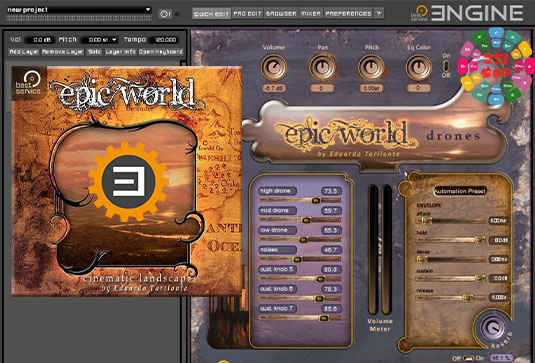Viewport: 535px width, 363px height.
Task: Click the envelope sustain slider handle
Action: point(480,279)
